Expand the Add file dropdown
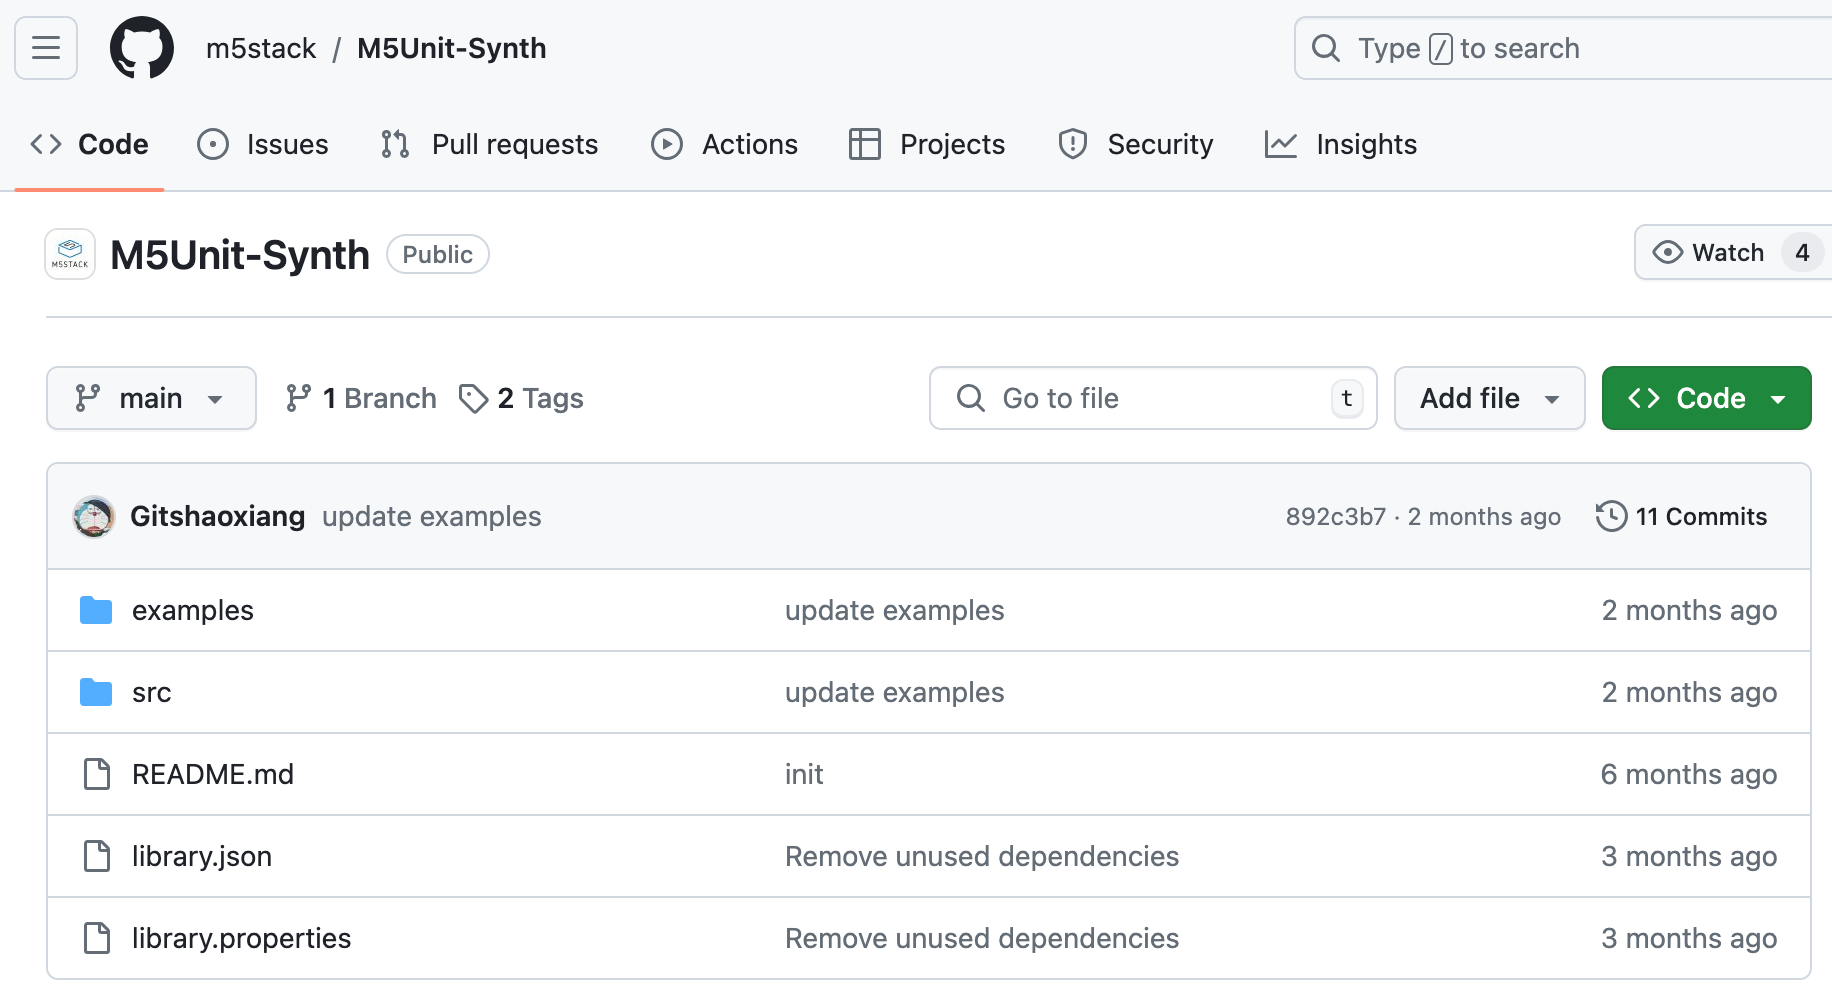1832x1000 pixels. 1489,398
